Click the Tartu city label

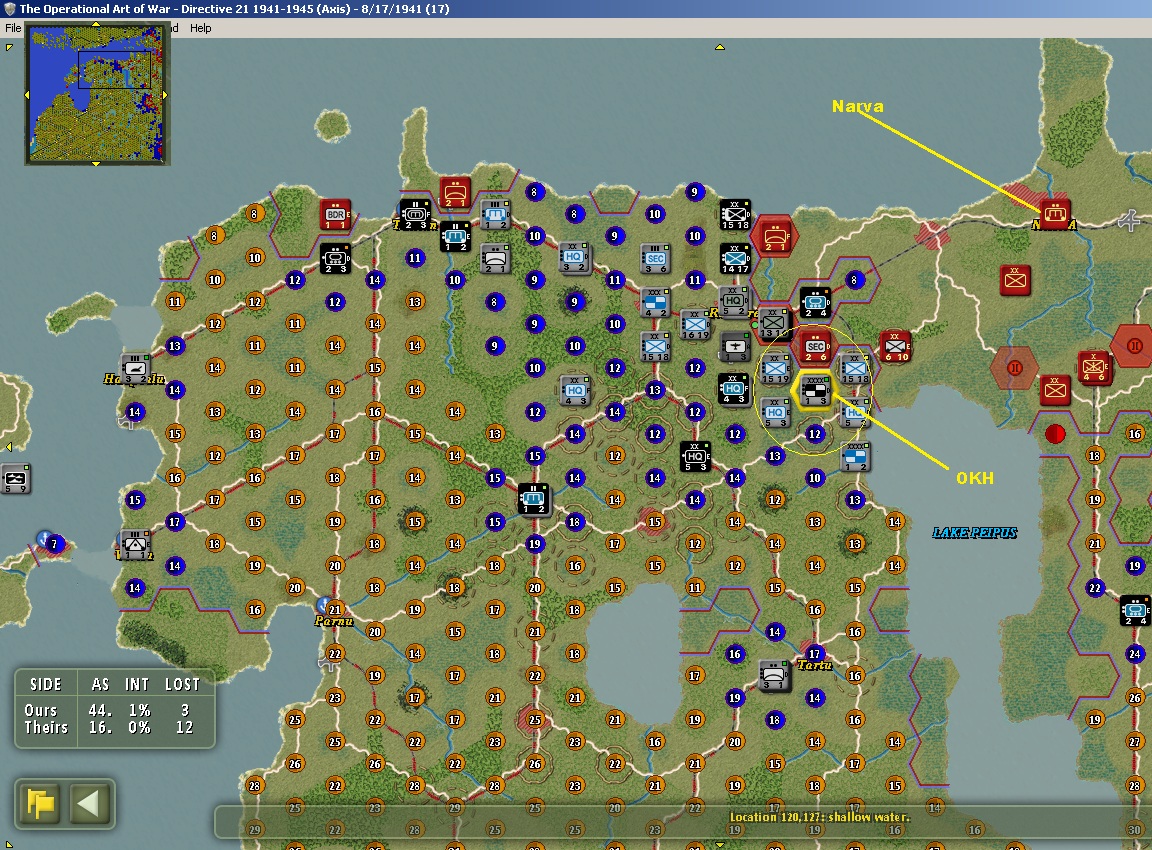(x=814, y=666)
